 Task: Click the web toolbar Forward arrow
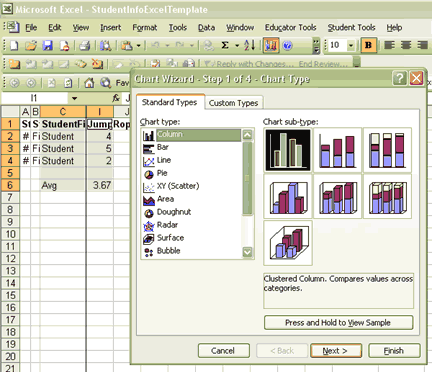click(31, 83)
